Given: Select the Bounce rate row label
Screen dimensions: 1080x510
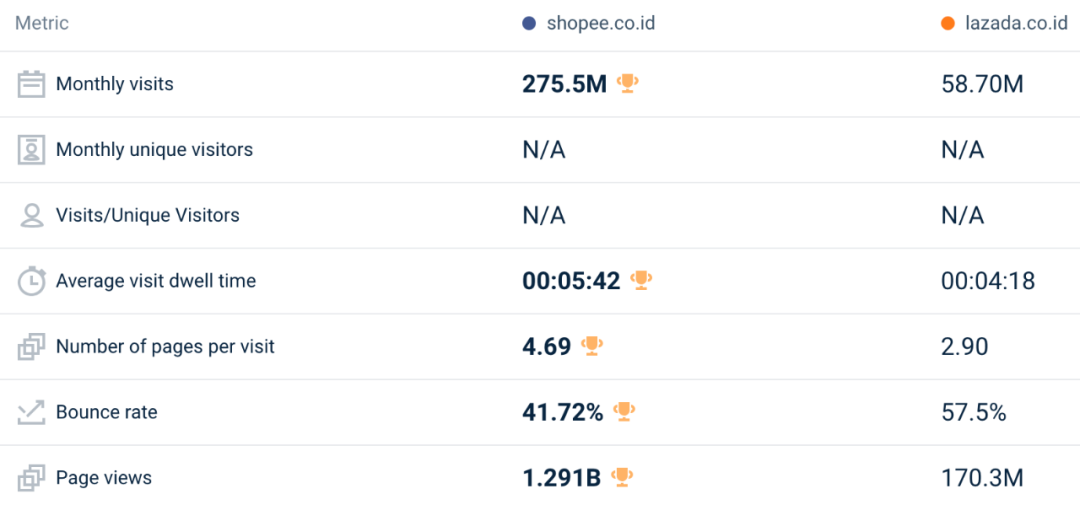Looking at the screenshot, I should pyautogui.click(x=106, y=412).
